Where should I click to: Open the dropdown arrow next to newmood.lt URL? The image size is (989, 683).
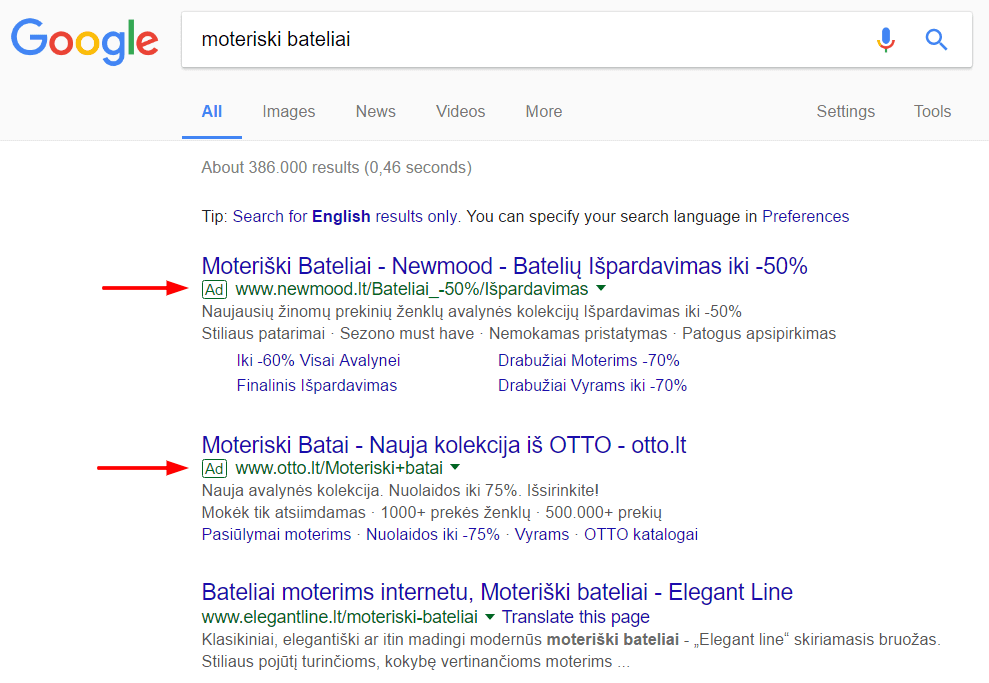click(600, 289)
